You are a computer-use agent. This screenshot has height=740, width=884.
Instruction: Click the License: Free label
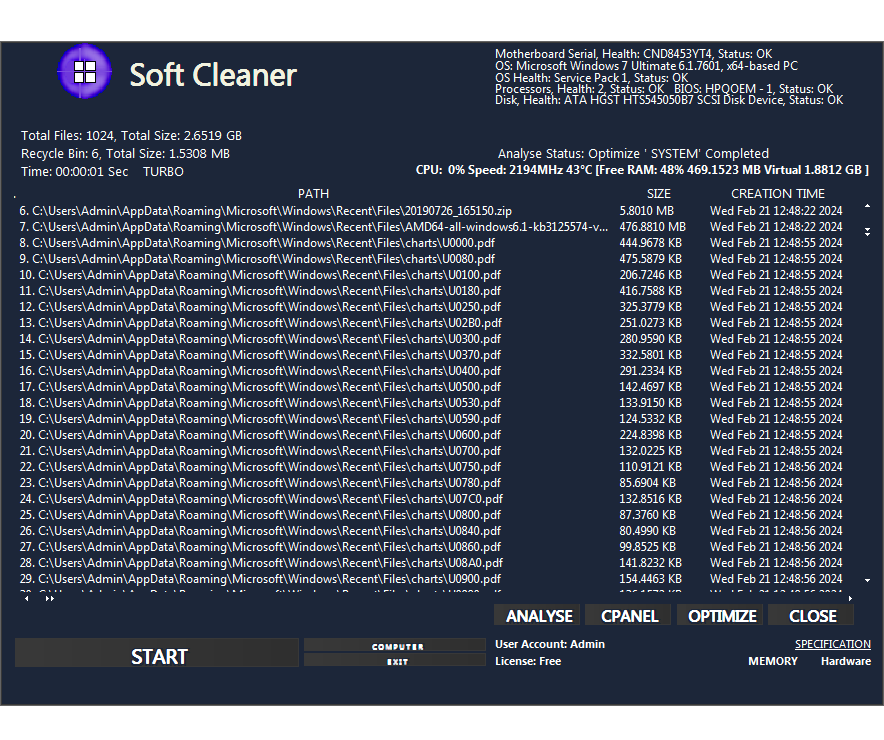(528, 661)
